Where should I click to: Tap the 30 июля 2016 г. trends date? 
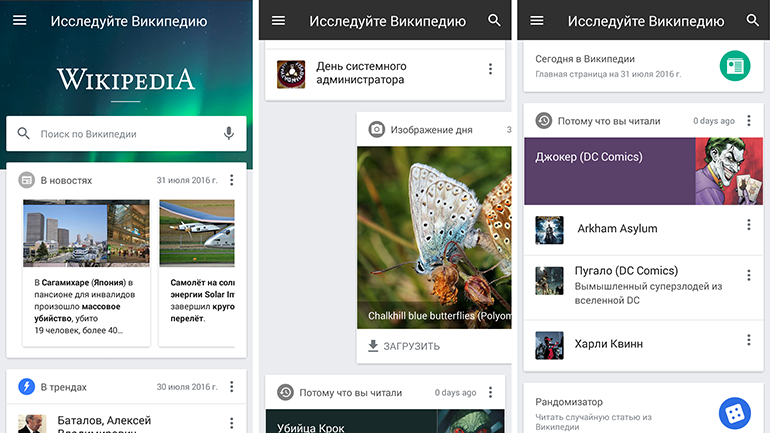pos(187,387)
